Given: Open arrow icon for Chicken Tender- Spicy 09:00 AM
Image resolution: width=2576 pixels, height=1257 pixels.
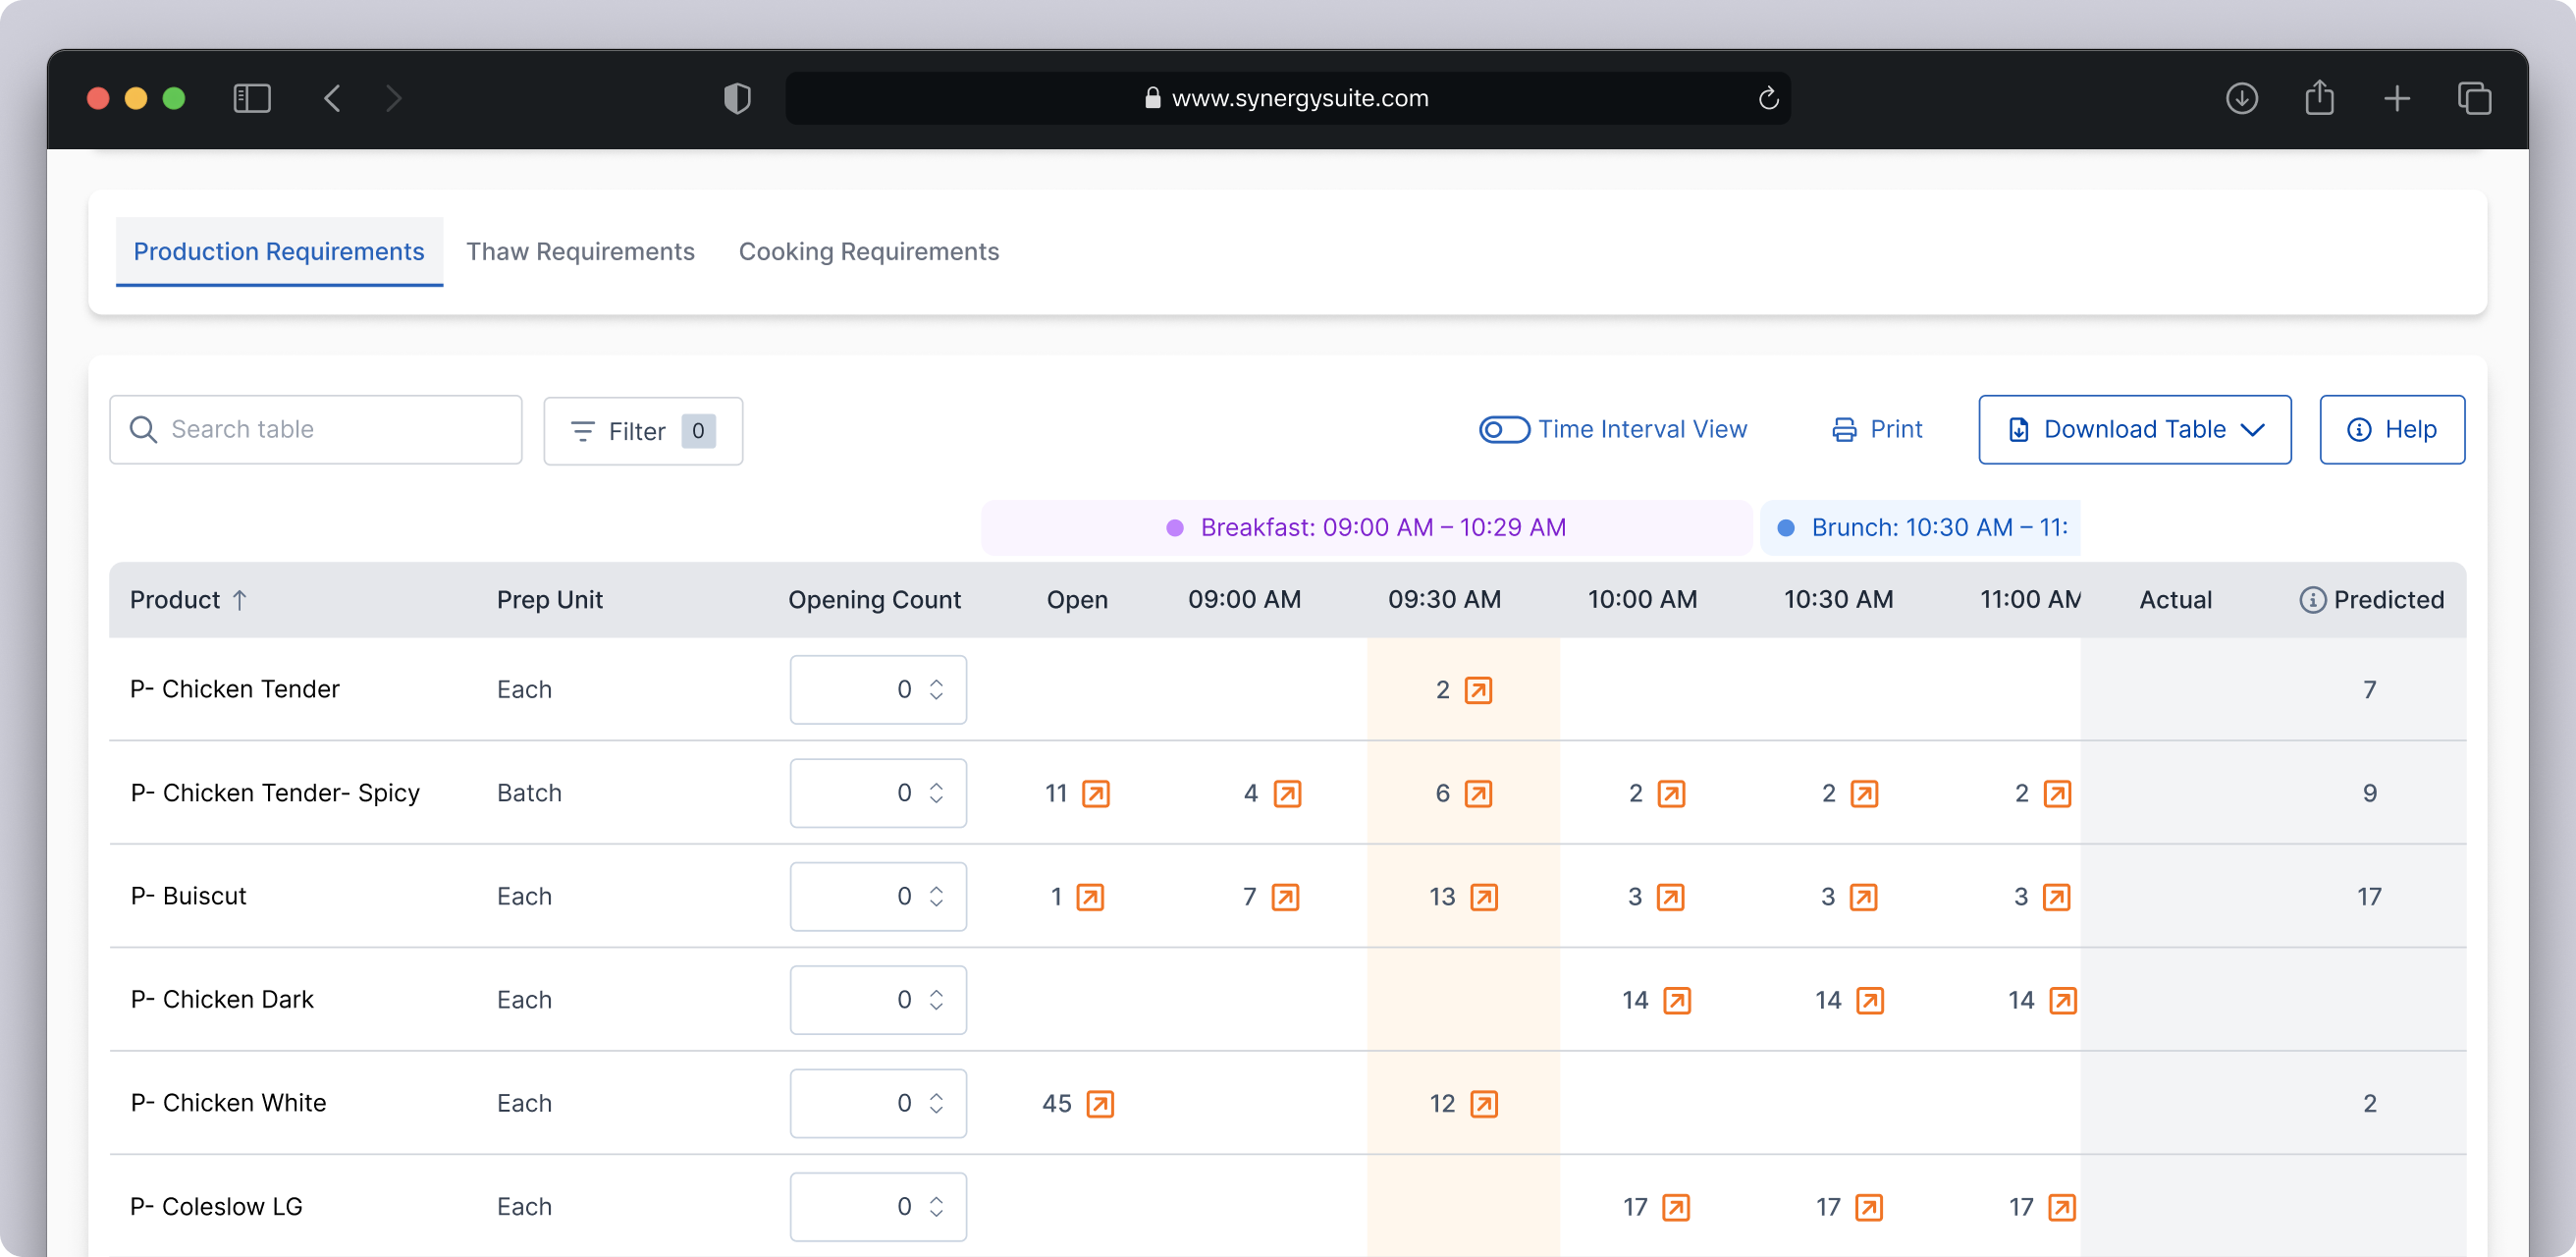Looking at the screenshot, I should (1287, 794).
